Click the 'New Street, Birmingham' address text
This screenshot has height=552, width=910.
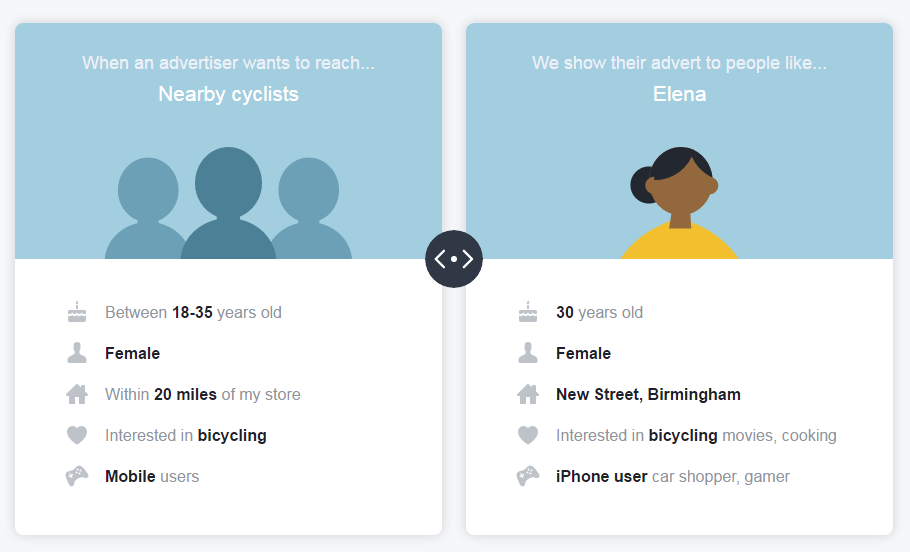click(648, 394)
